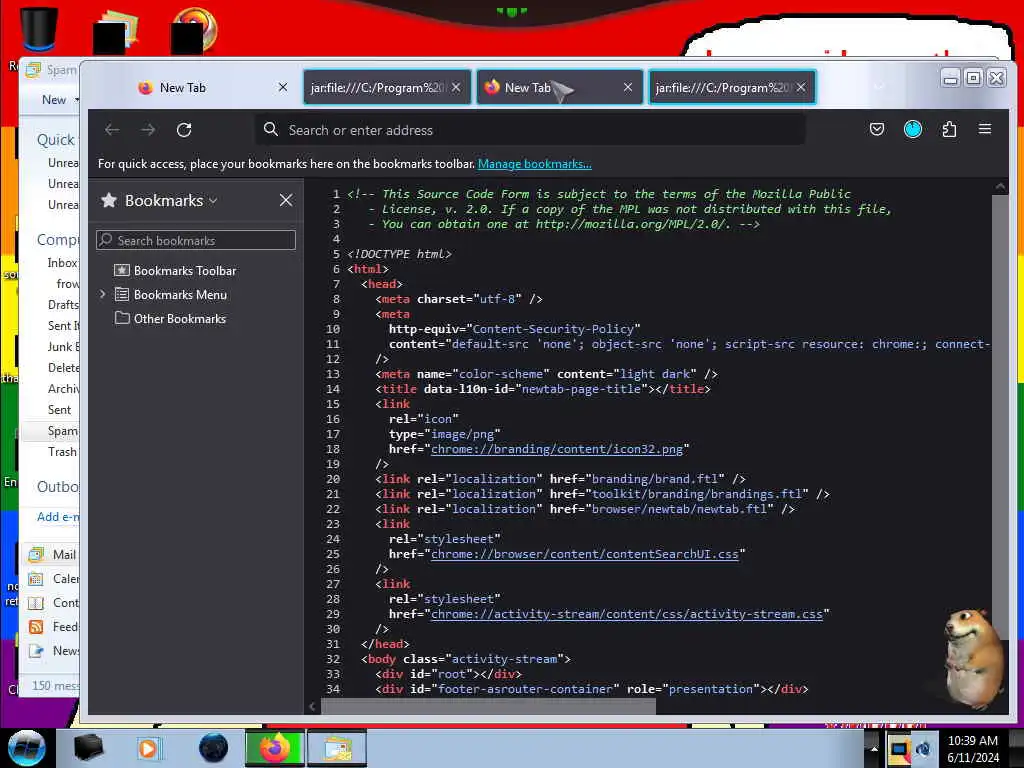Viewport: 1024px width, 768px height.
Task: Open the Windows Start menu orb
Action: pyautogui.click(x=25, y=748)
